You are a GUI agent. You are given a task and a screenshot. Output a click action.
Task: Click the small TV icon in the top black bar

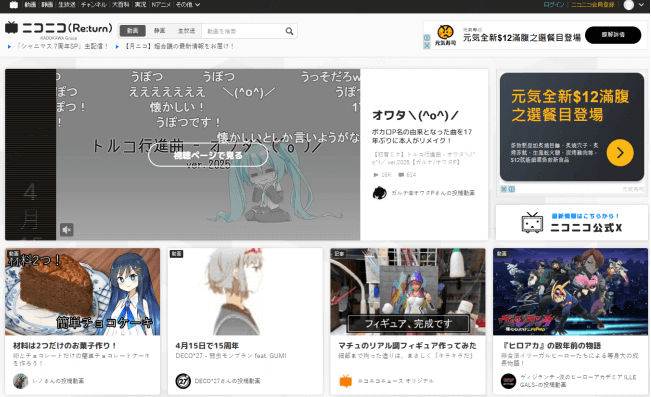(14, 5)
